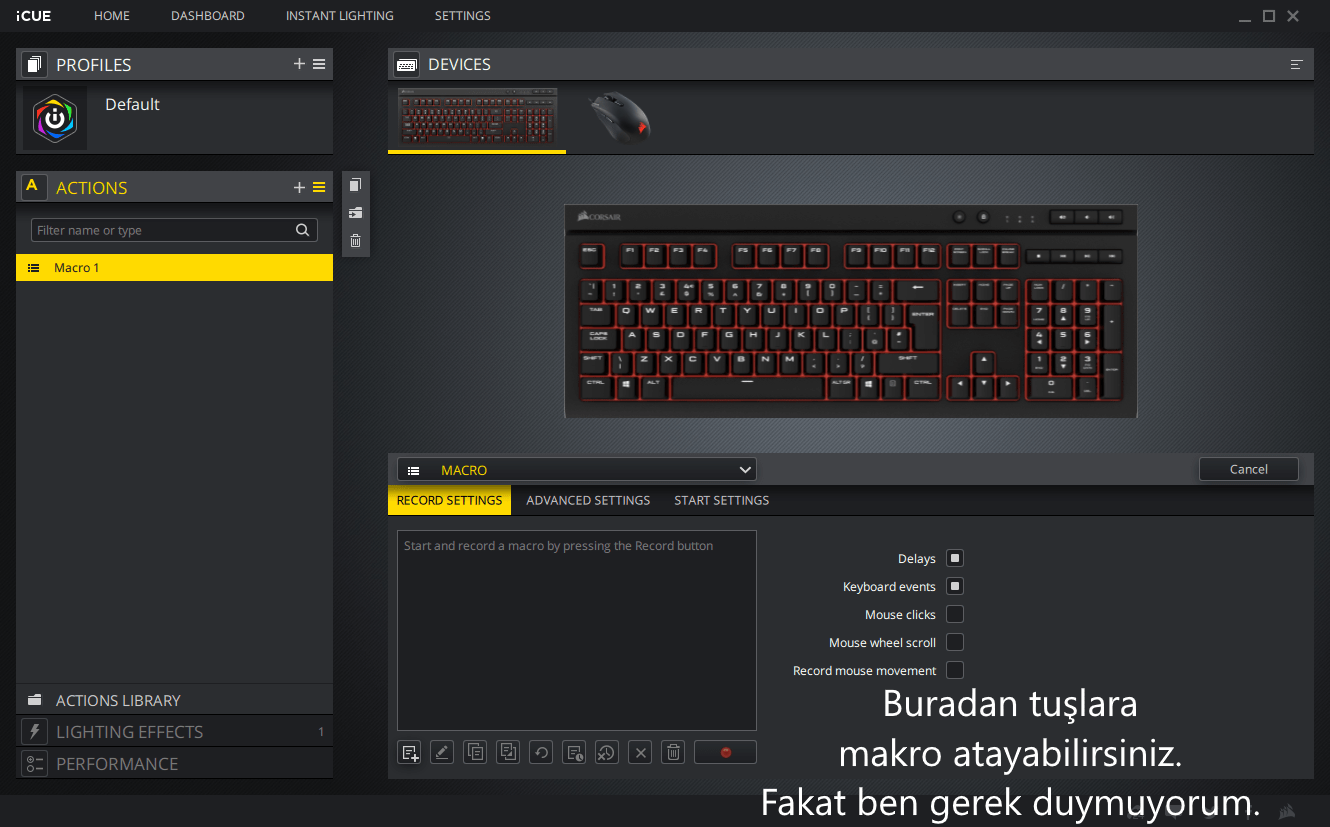Enable the Mouse wheel scroll checkbox
The height and width of the screenshot is (827, 1330).
click(x=955, y=642)
